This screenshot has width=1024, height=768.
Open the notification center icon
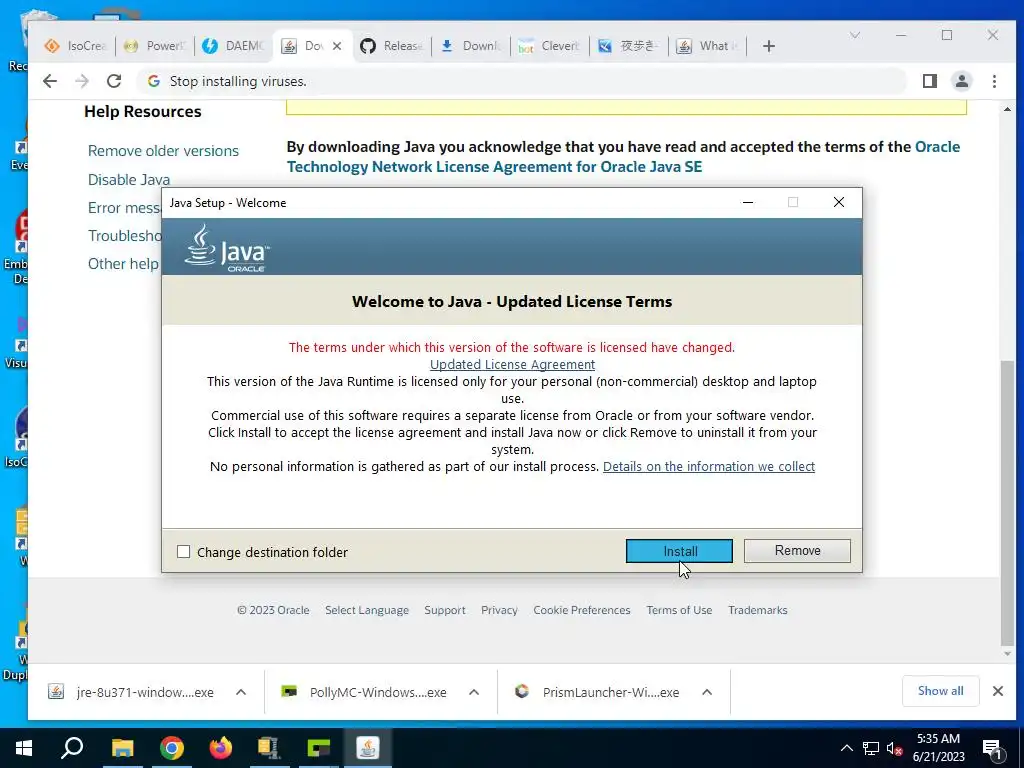[992, 748]
